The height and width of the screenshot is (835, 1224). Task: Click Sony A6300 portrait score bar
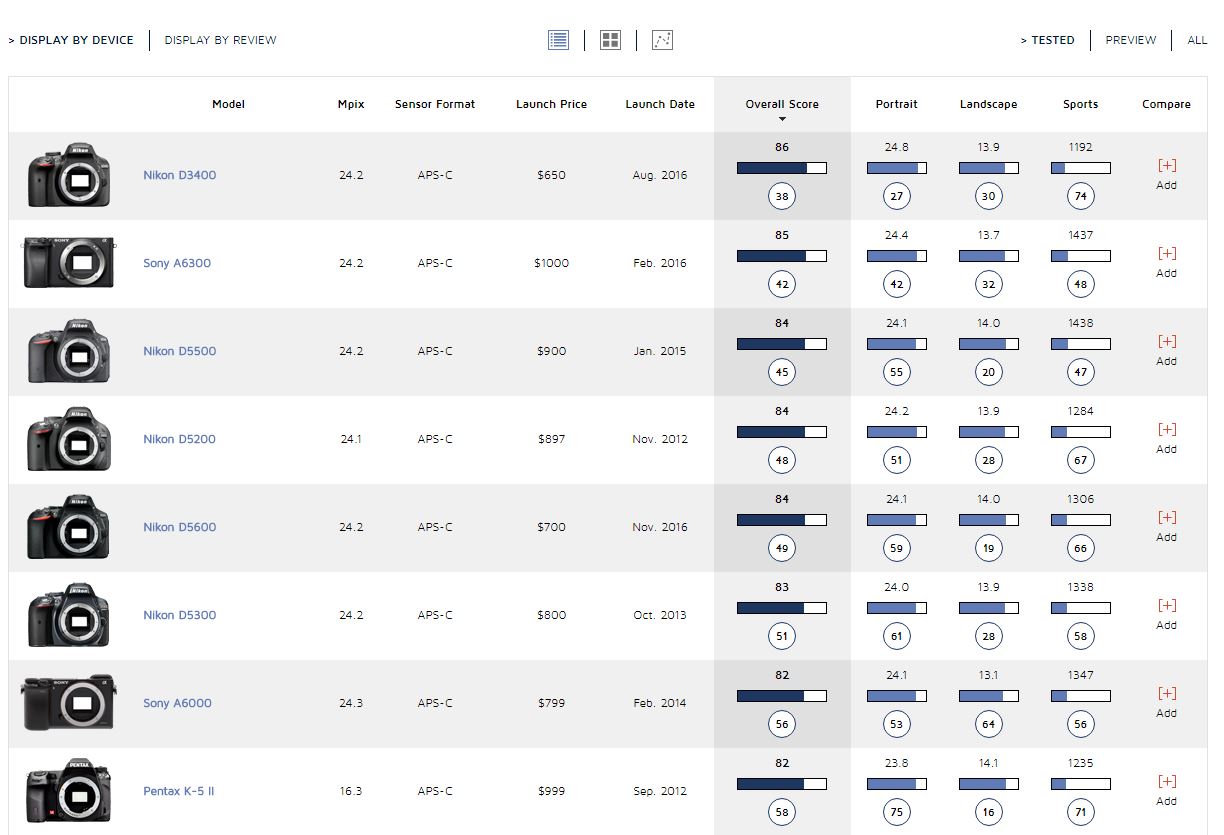point(896,256)
